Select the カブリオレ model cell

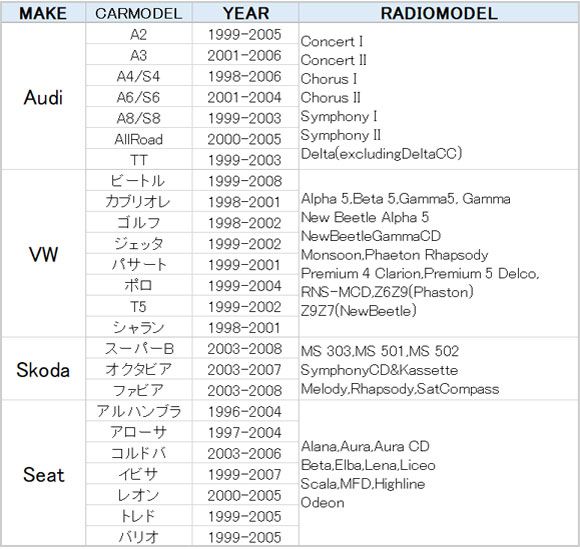139,202
